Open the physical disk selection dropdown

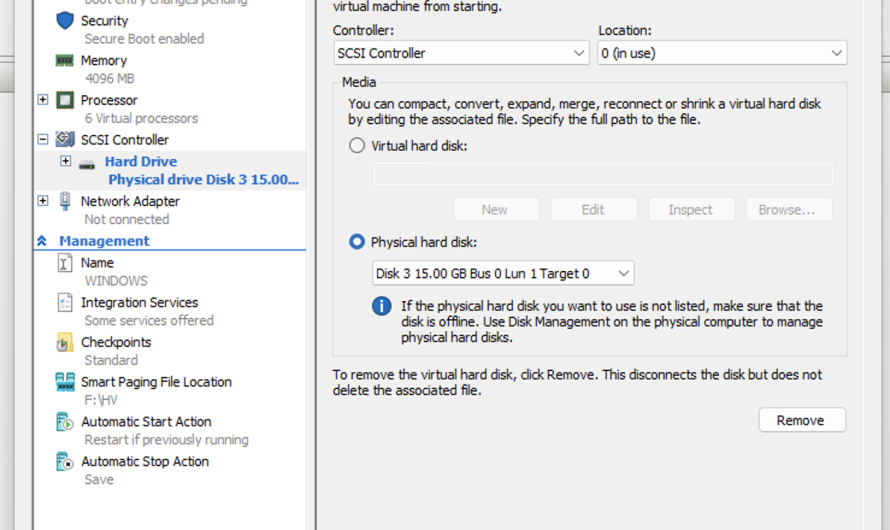coord(503,273)
